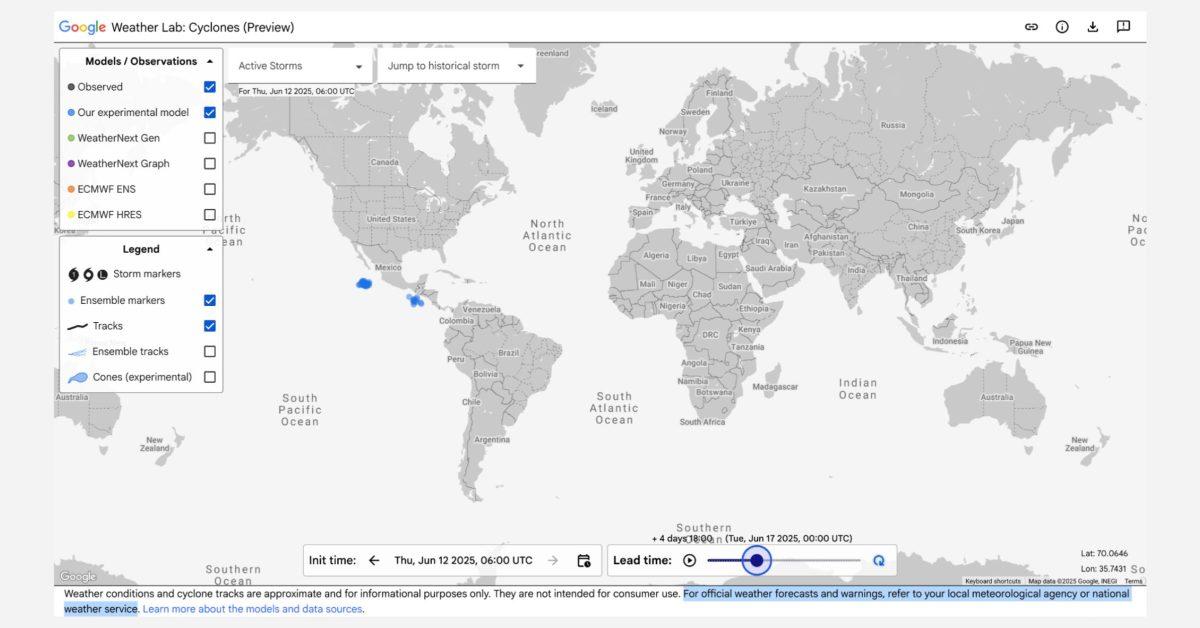Open Learn more about models link
Viewport: 1200px width, 628px height.
253,609
